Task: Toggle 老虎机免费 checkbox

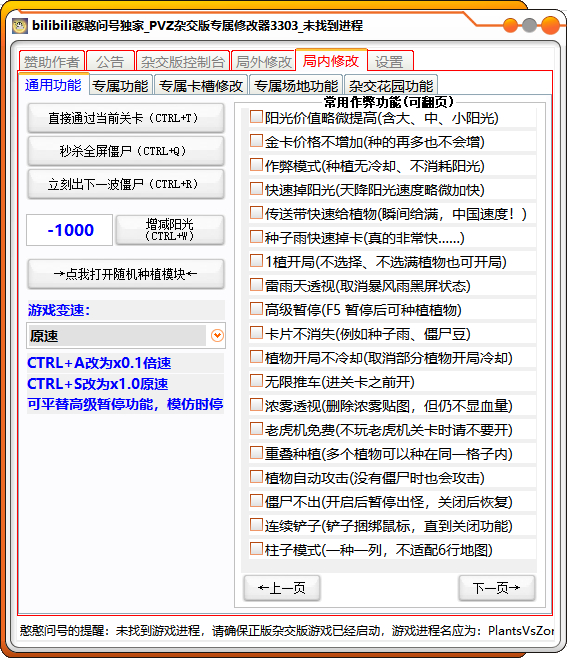Action: point(256,428)
